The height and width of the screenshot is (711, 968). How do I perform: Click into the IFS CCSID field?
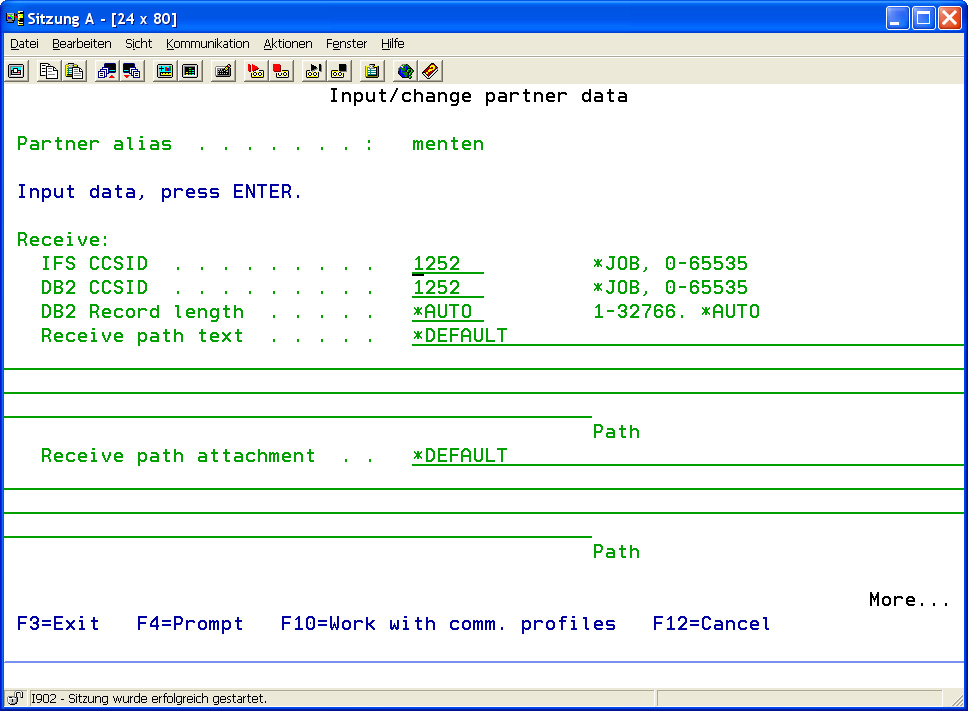point(447,264)
